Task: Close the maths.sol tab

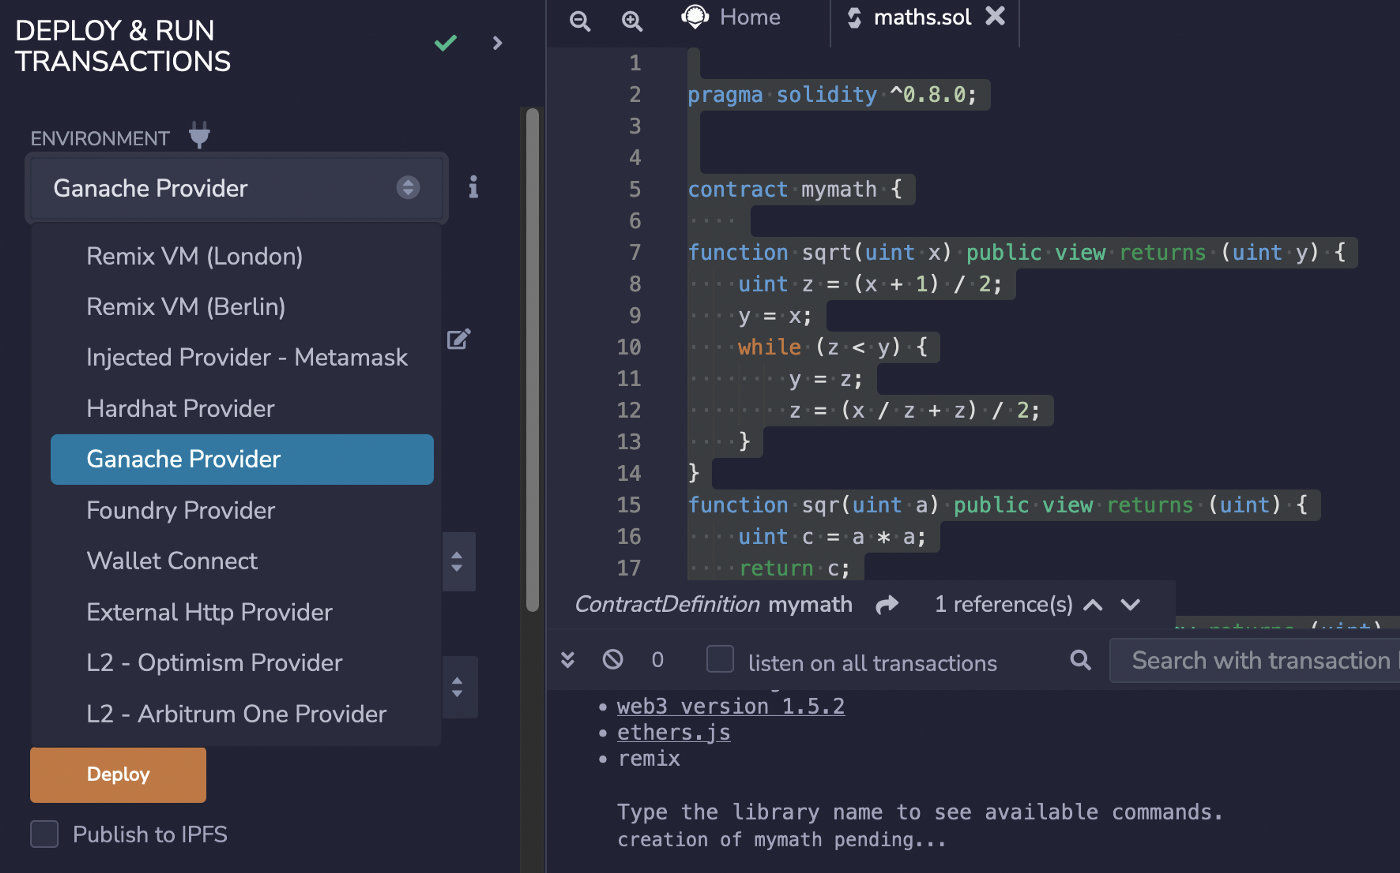Action: (995, 16)
